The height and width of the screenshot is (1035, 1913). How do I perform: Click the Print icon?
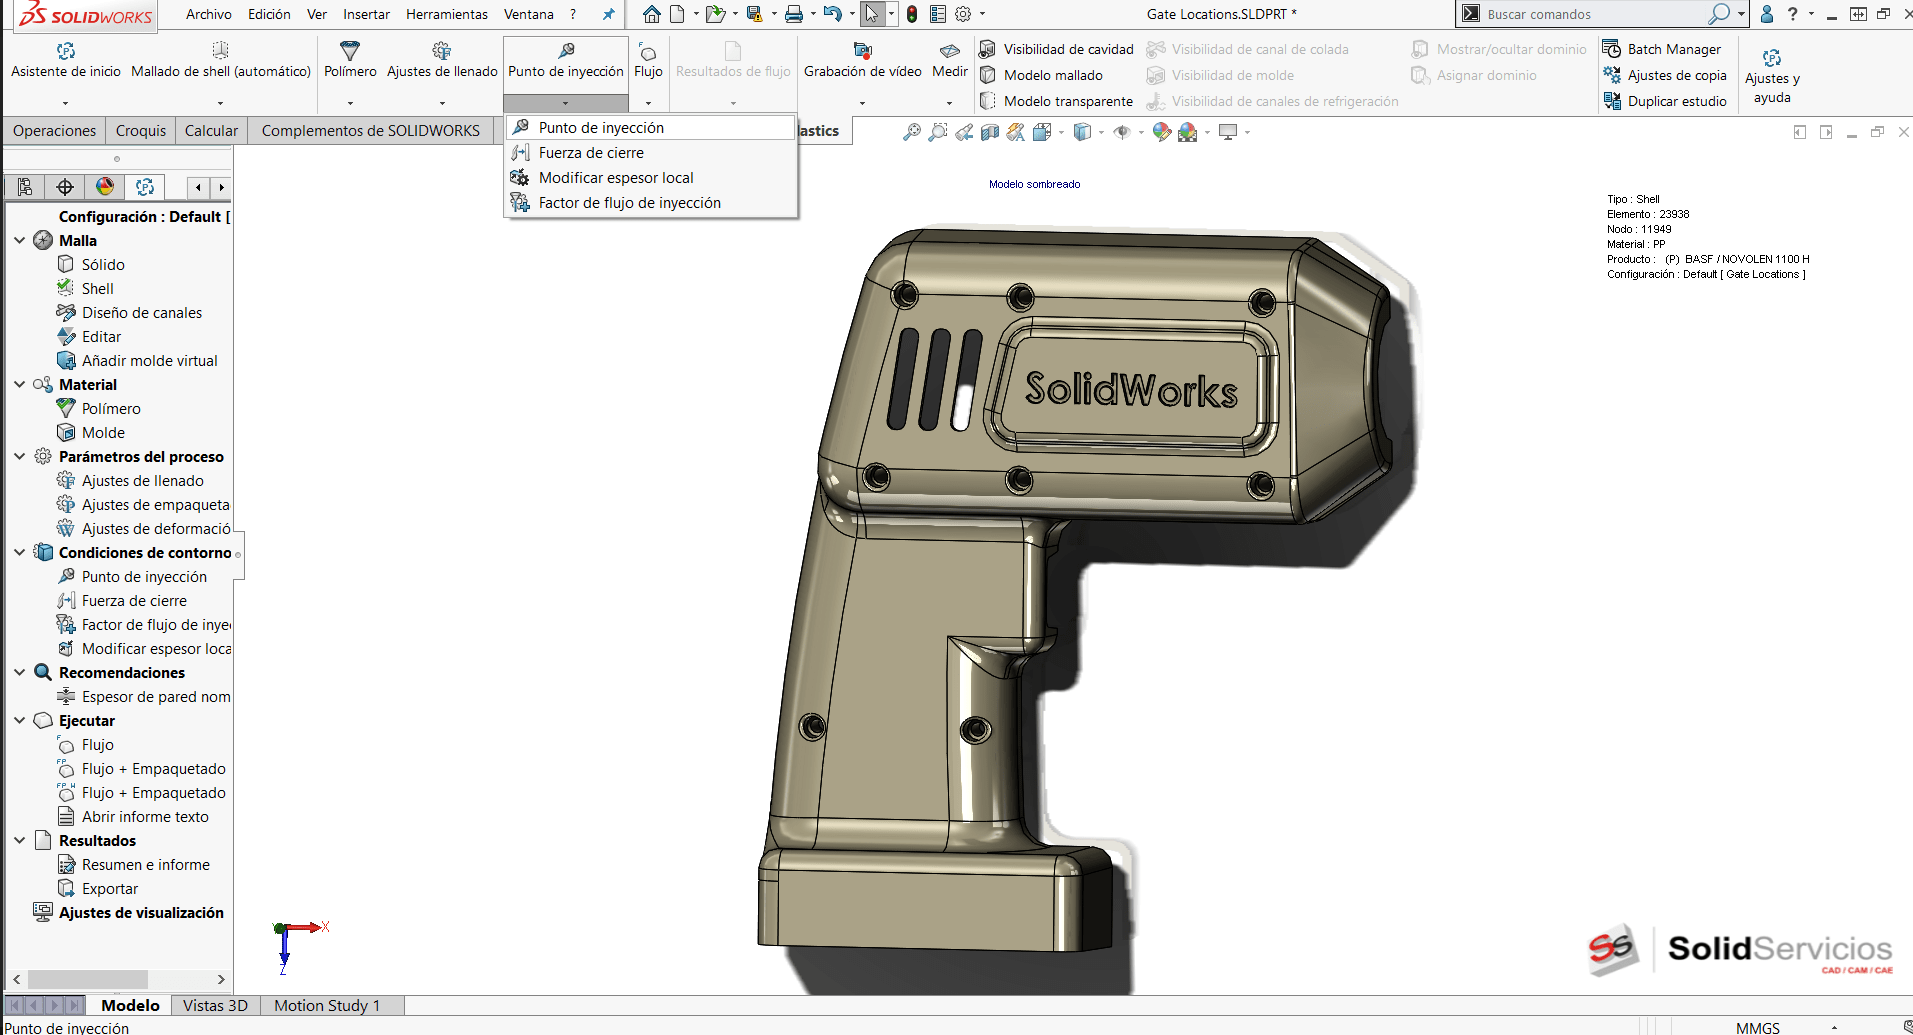[794, 14]
